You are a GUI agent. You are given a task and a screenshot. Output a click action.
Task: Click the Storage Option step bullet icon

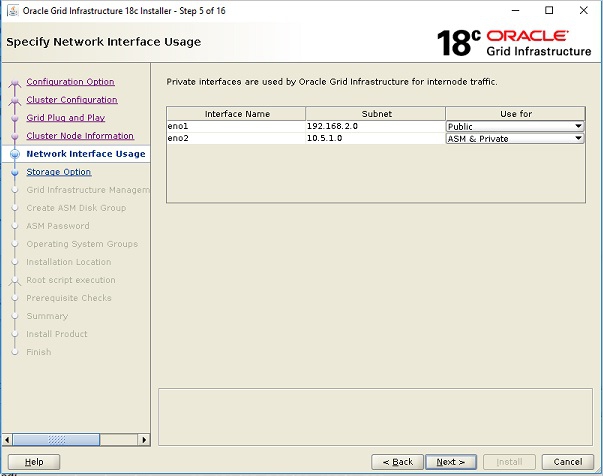tap(15, 172)
